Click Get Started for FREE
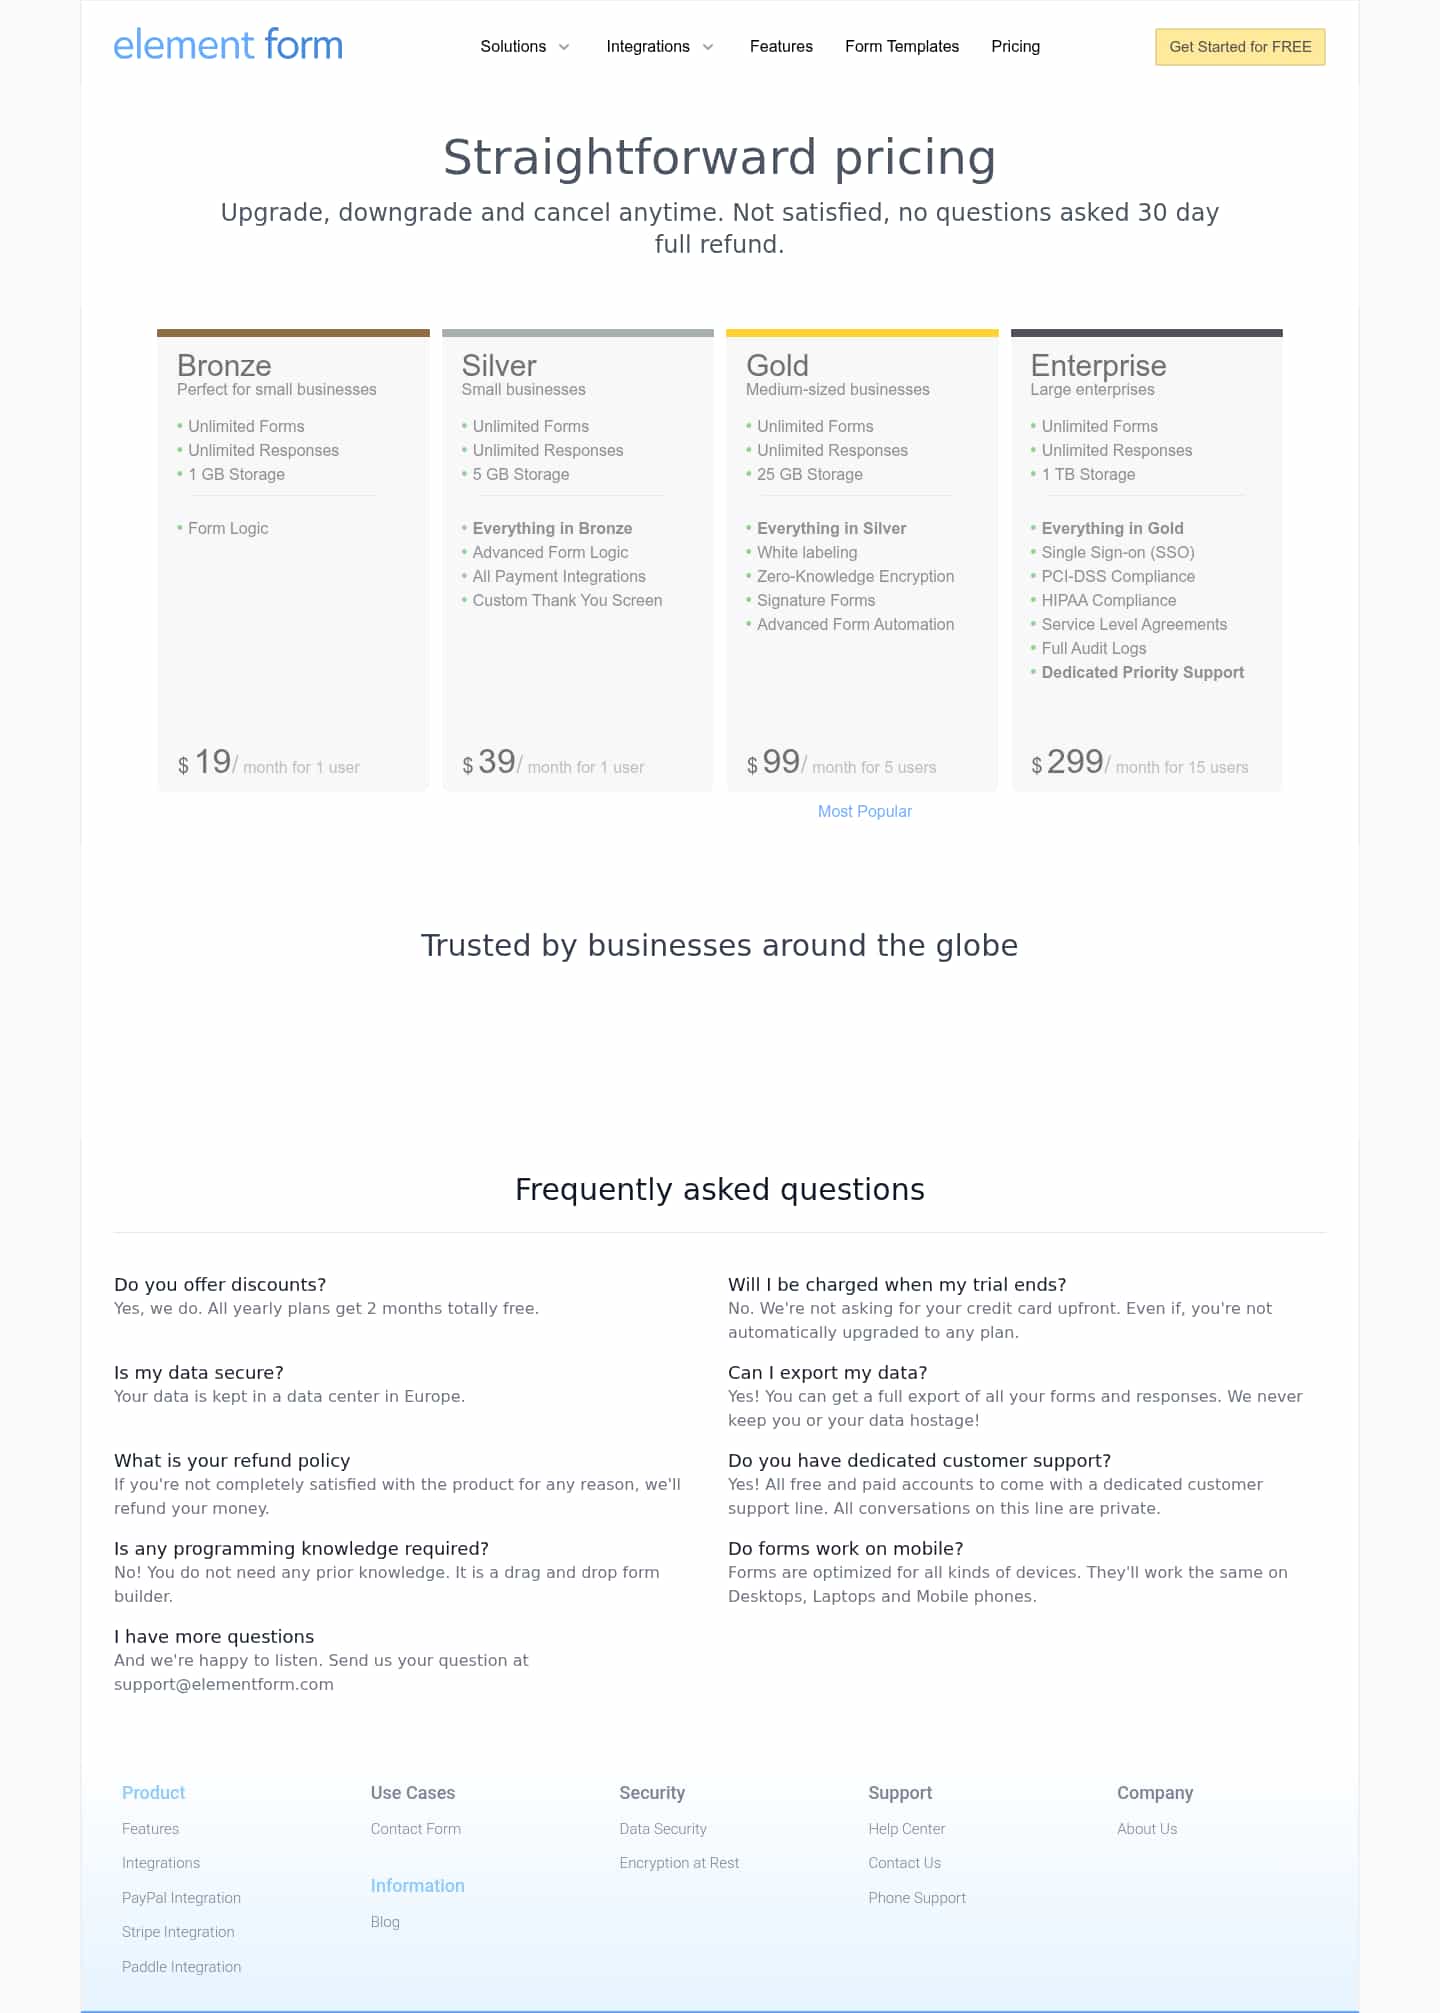 click(x=1240, y=46)
